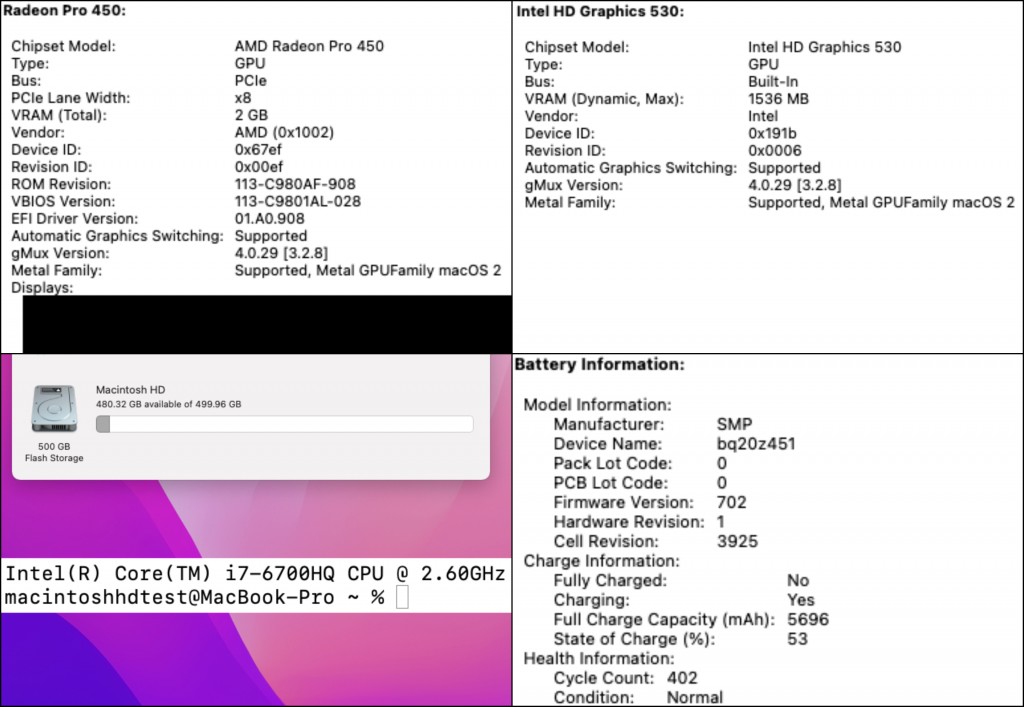Viewport: 1024px width, 707px height.
Task: Click the '3925' cell revision value
Action: click(x=737, y=541)
